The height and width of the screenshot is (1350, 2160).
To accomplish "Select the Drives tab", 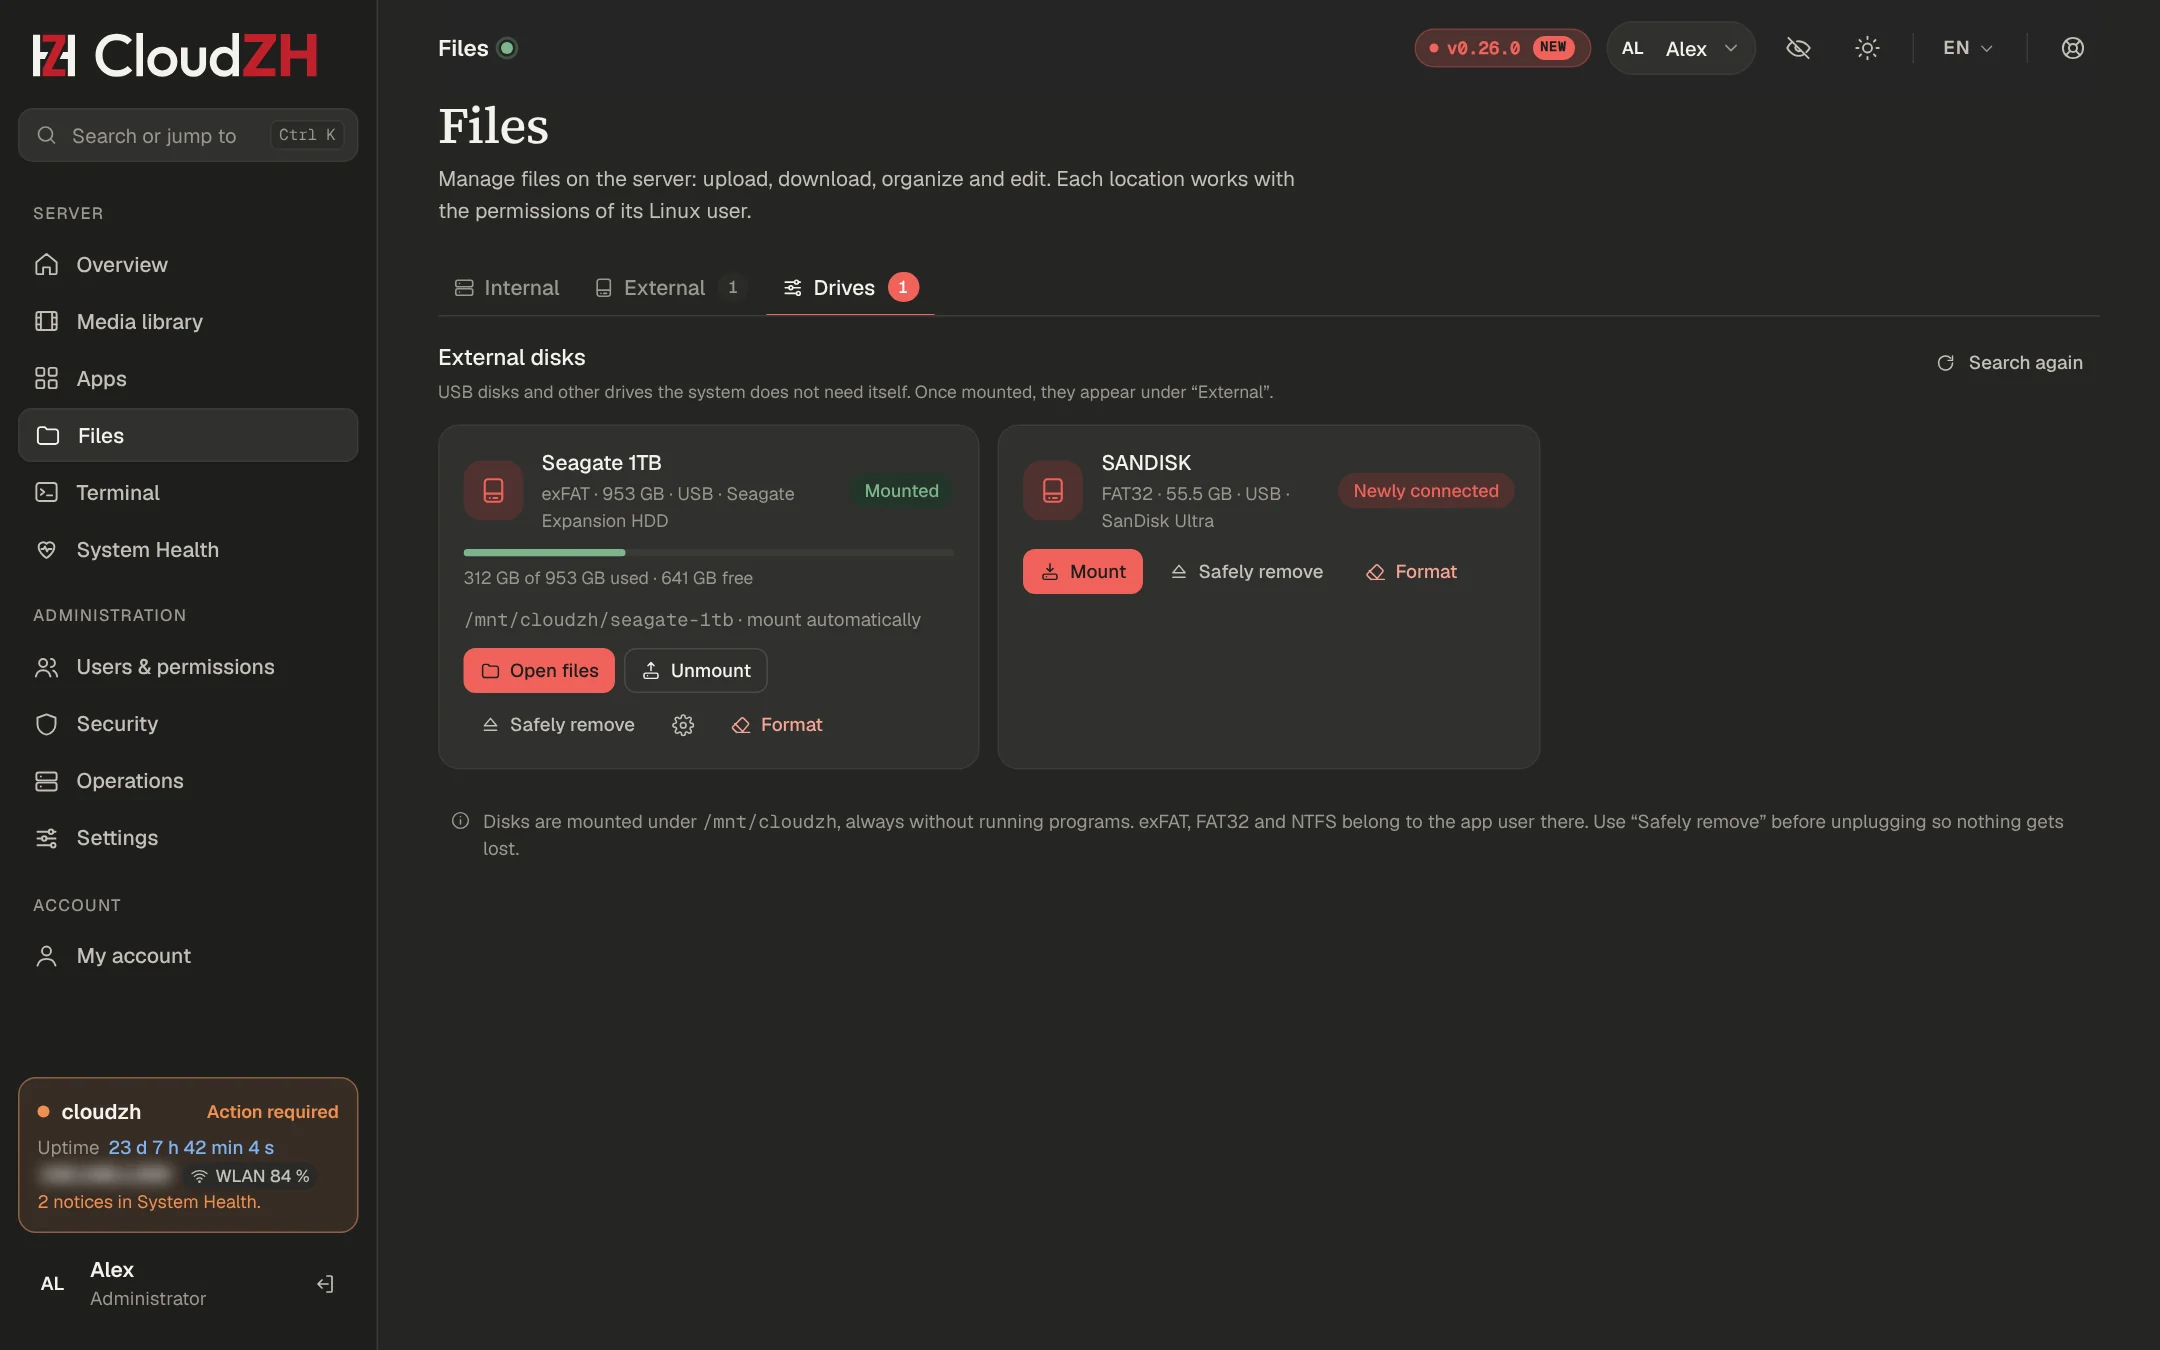I will pyautogui.click(x=850, y=288).
